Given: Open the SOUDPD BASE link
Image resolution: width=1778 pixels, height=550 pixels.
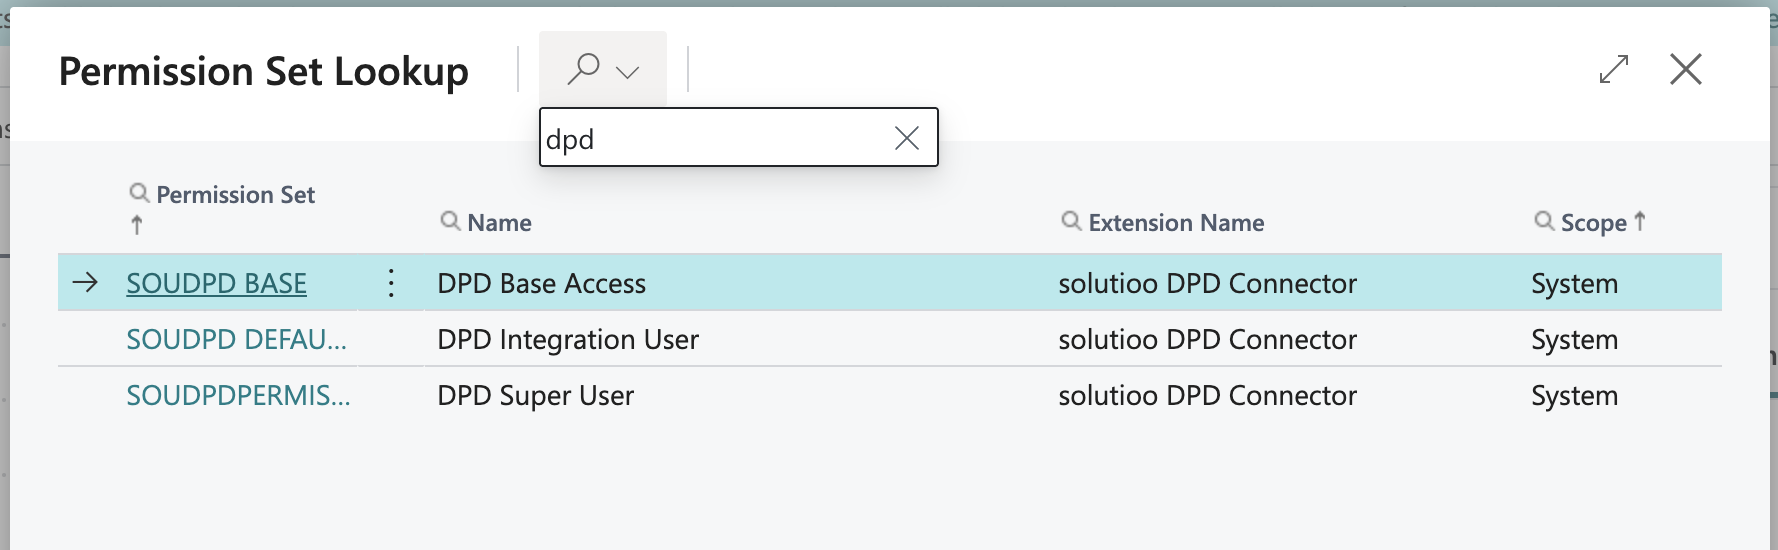Looking at the screenshot, I should (x=216, y=283).
